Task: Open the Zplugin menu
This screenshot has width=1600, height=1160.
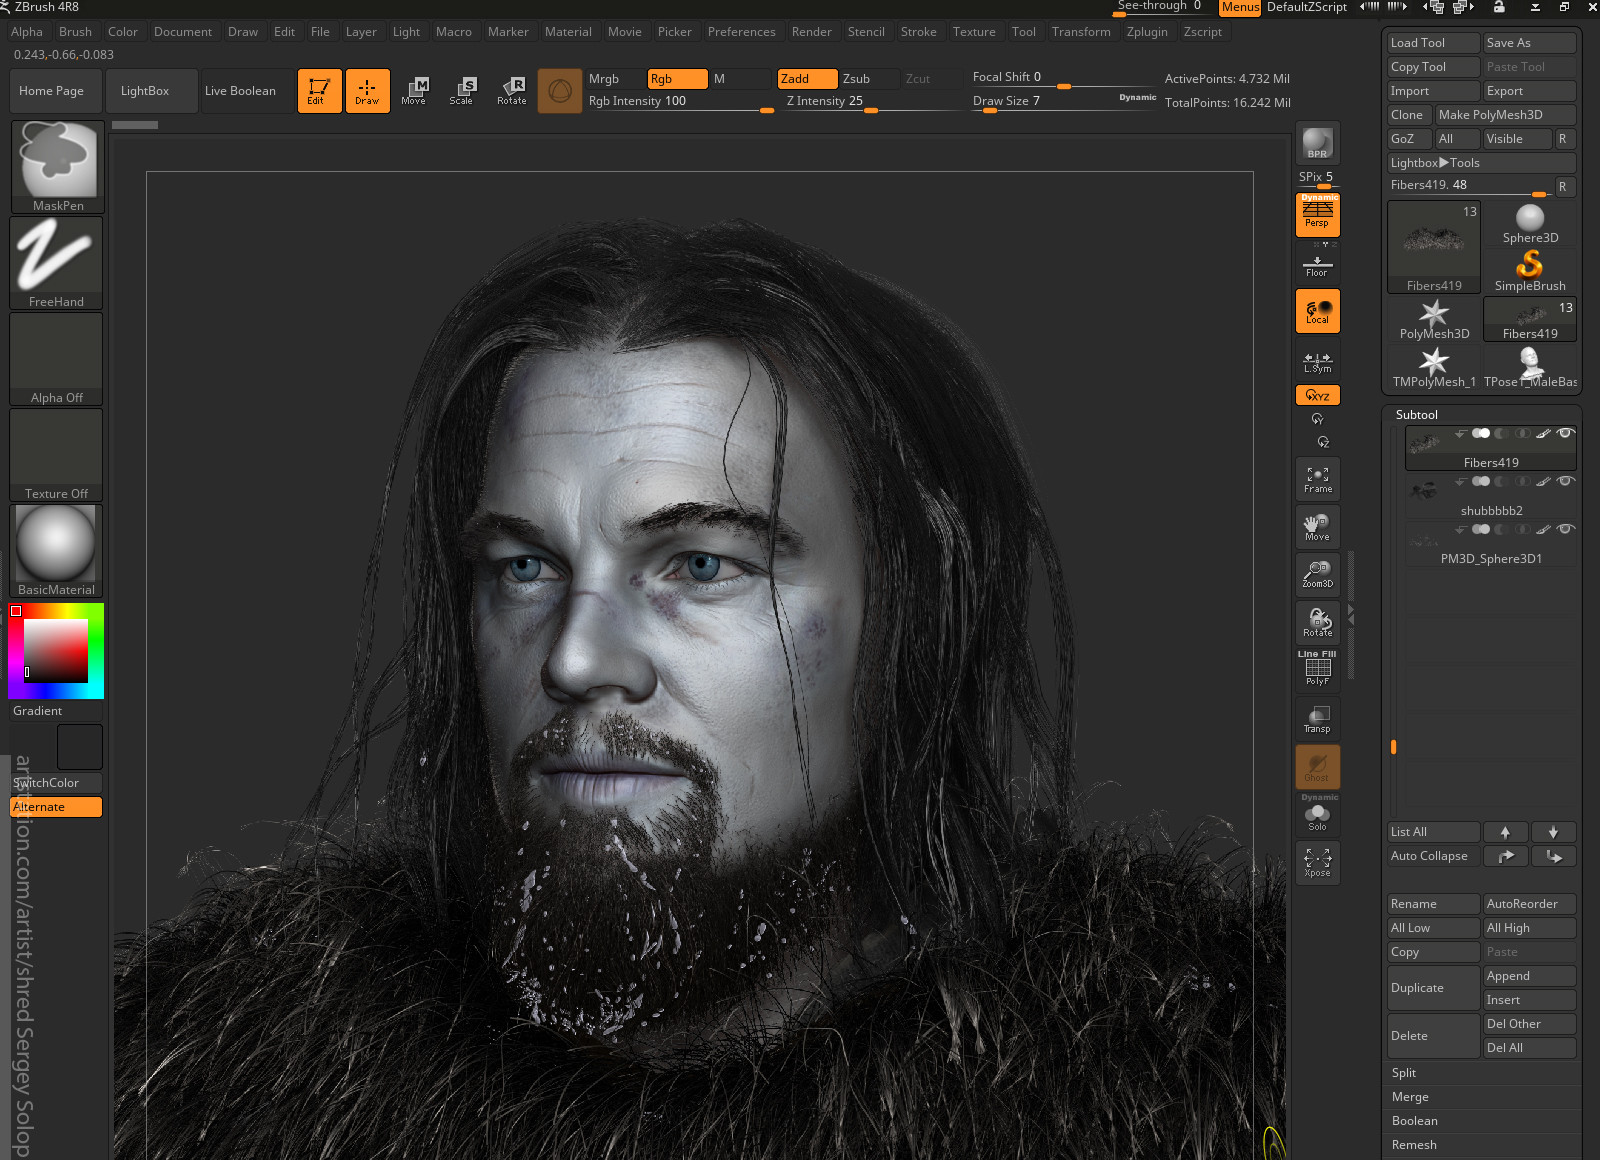Action: pos(1147,32)
